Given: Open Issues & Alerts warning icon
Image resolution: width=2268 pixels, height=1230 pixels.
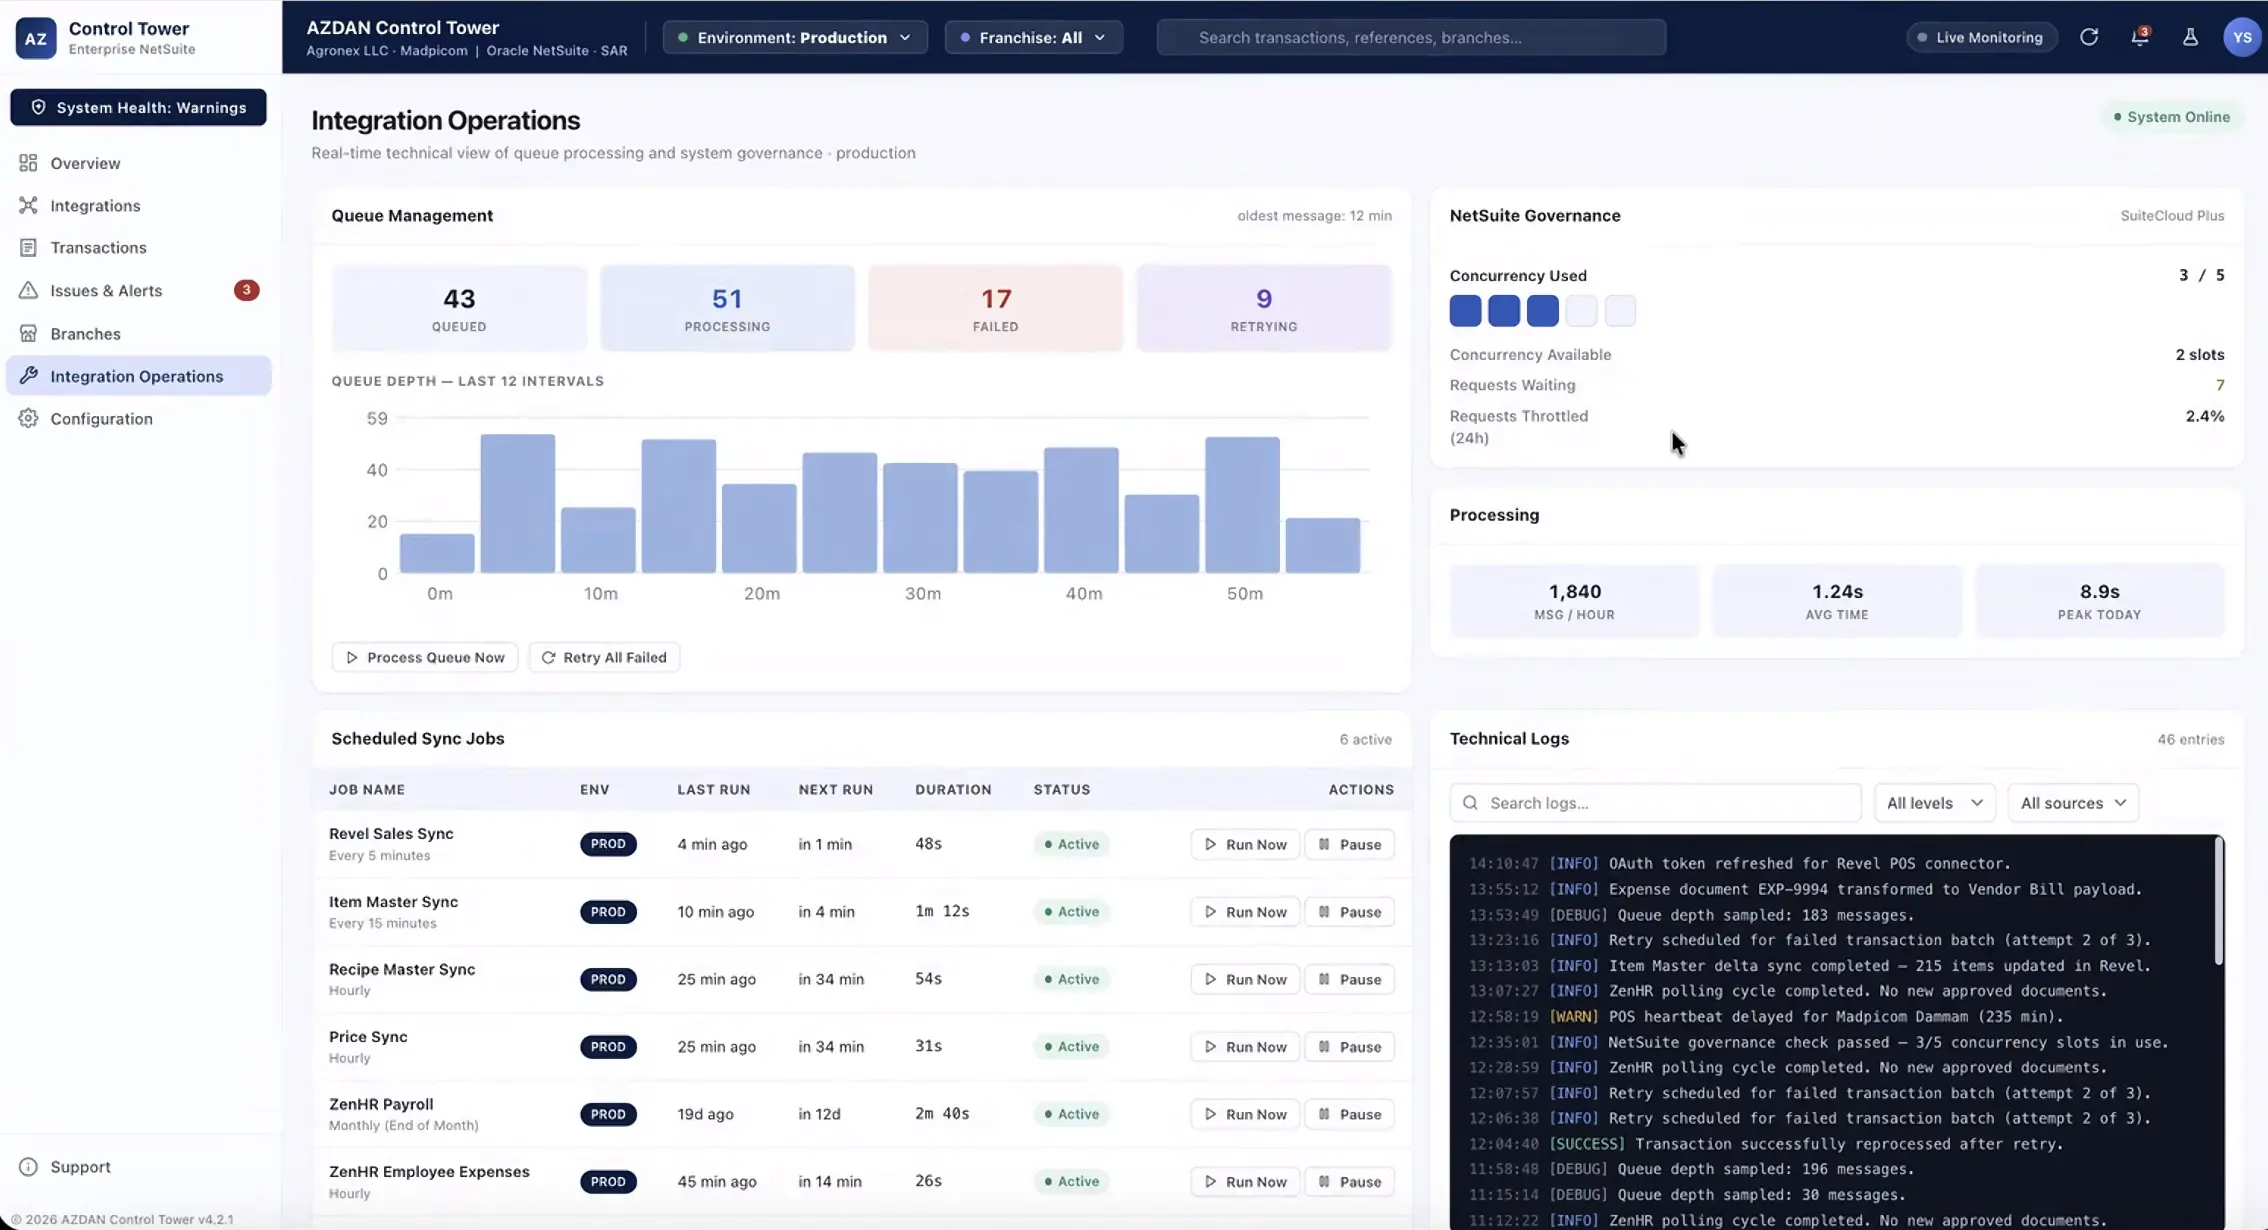Looking at the screenshot, I should click(28, 290).
